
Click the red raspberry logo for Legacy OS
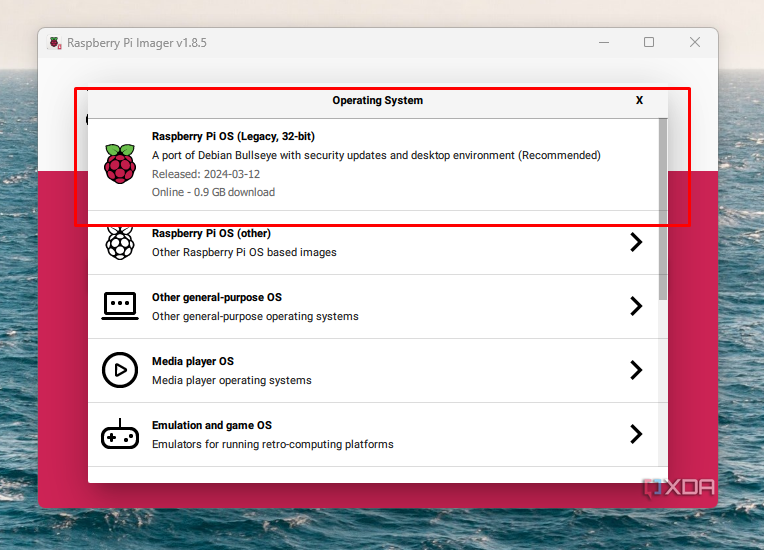point(120,163)
